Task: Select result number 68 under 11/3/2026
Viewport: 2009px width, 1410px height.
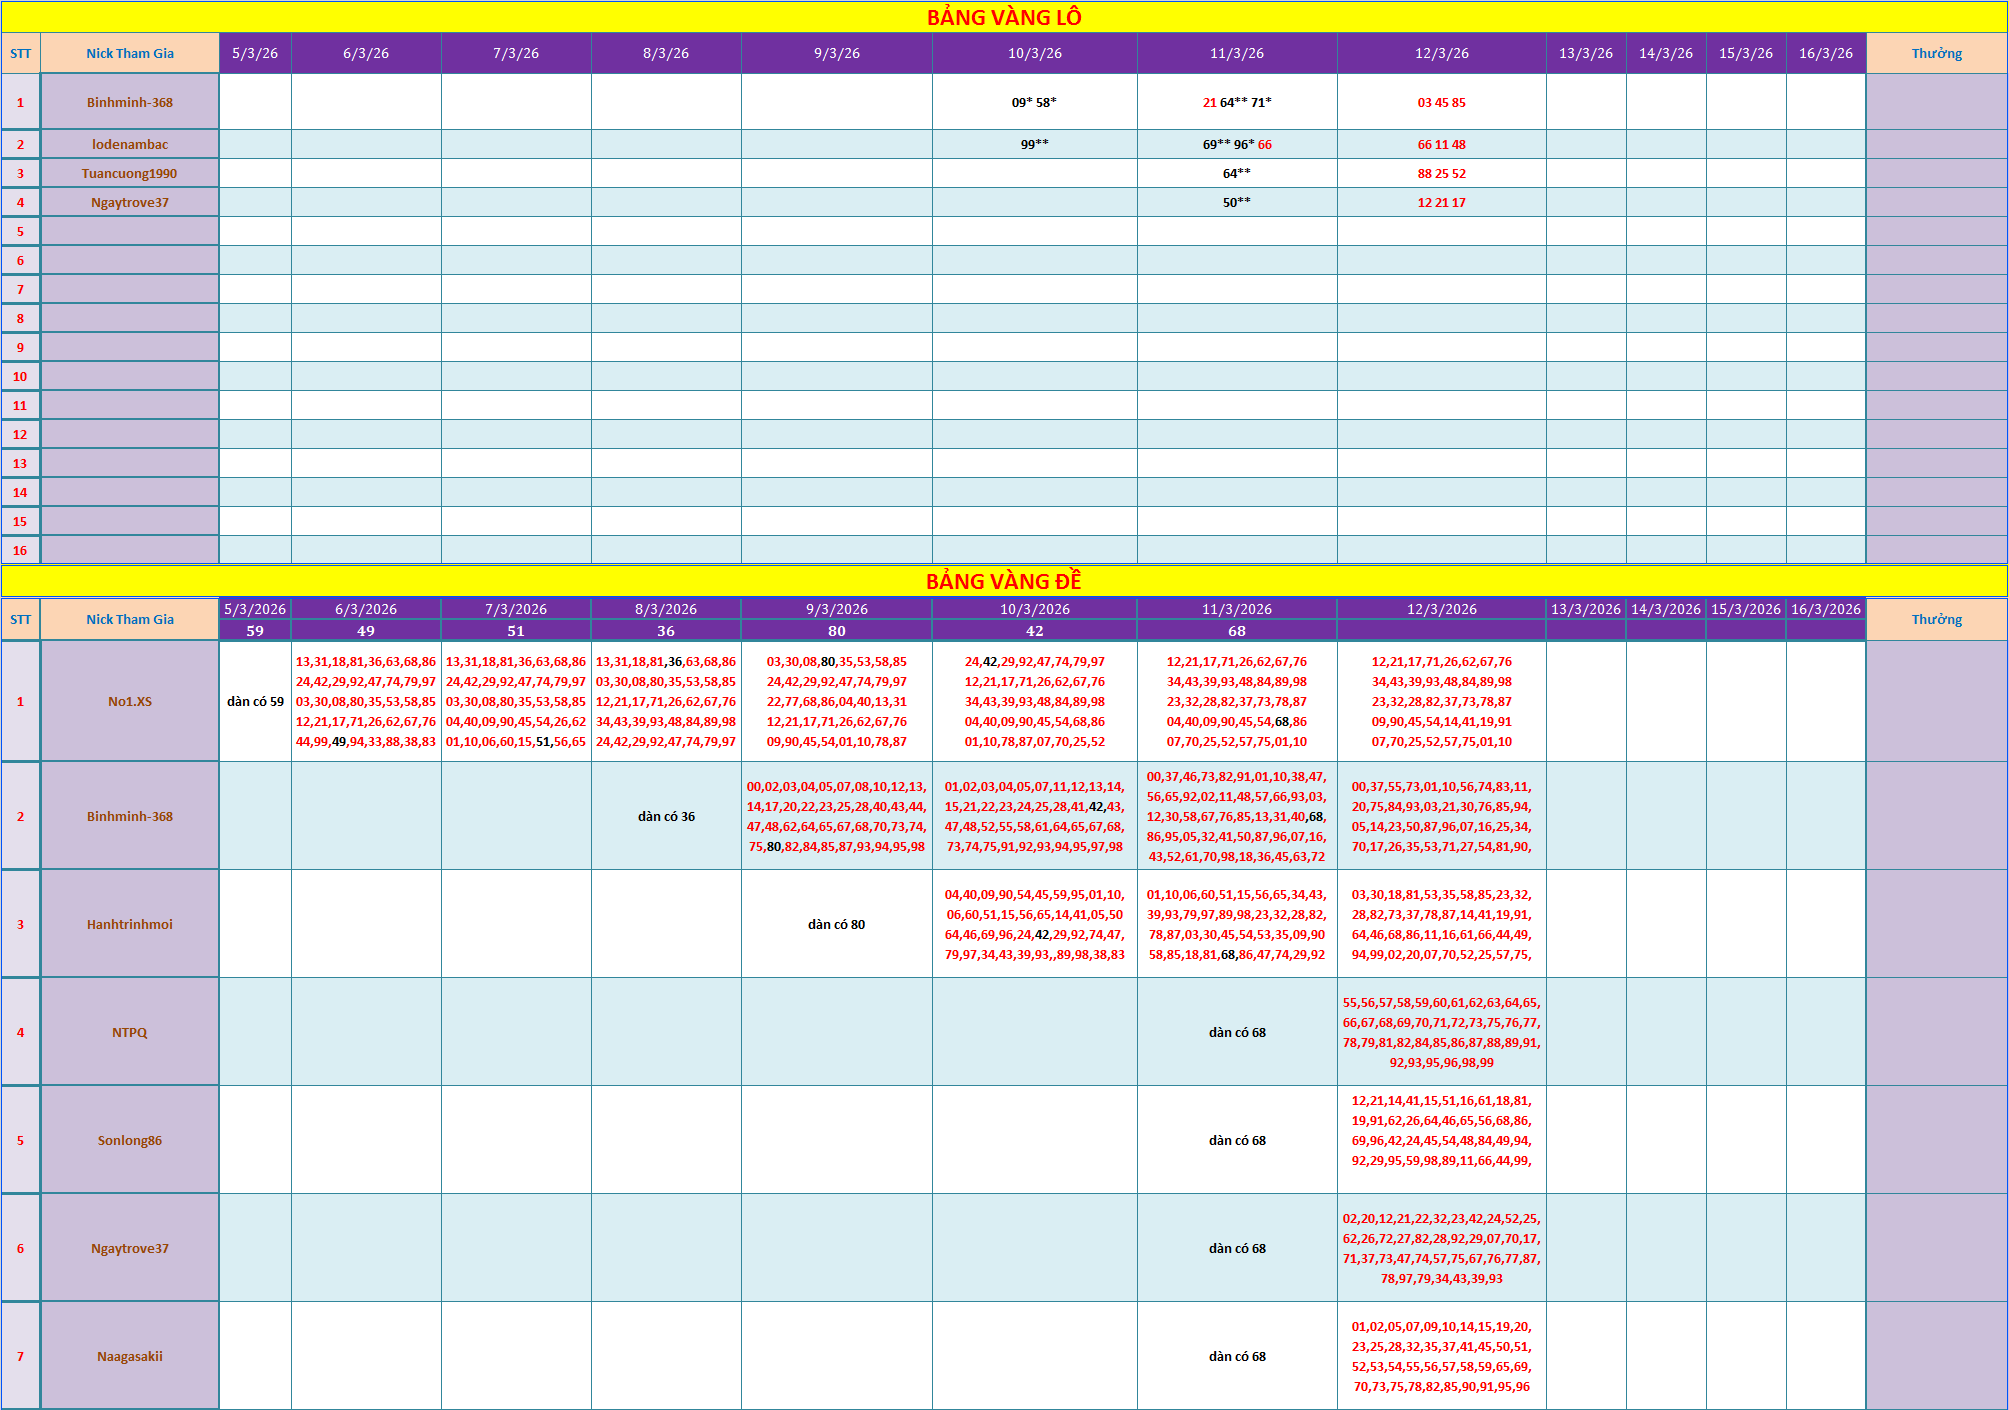Action: click(x=1237, y=631)
